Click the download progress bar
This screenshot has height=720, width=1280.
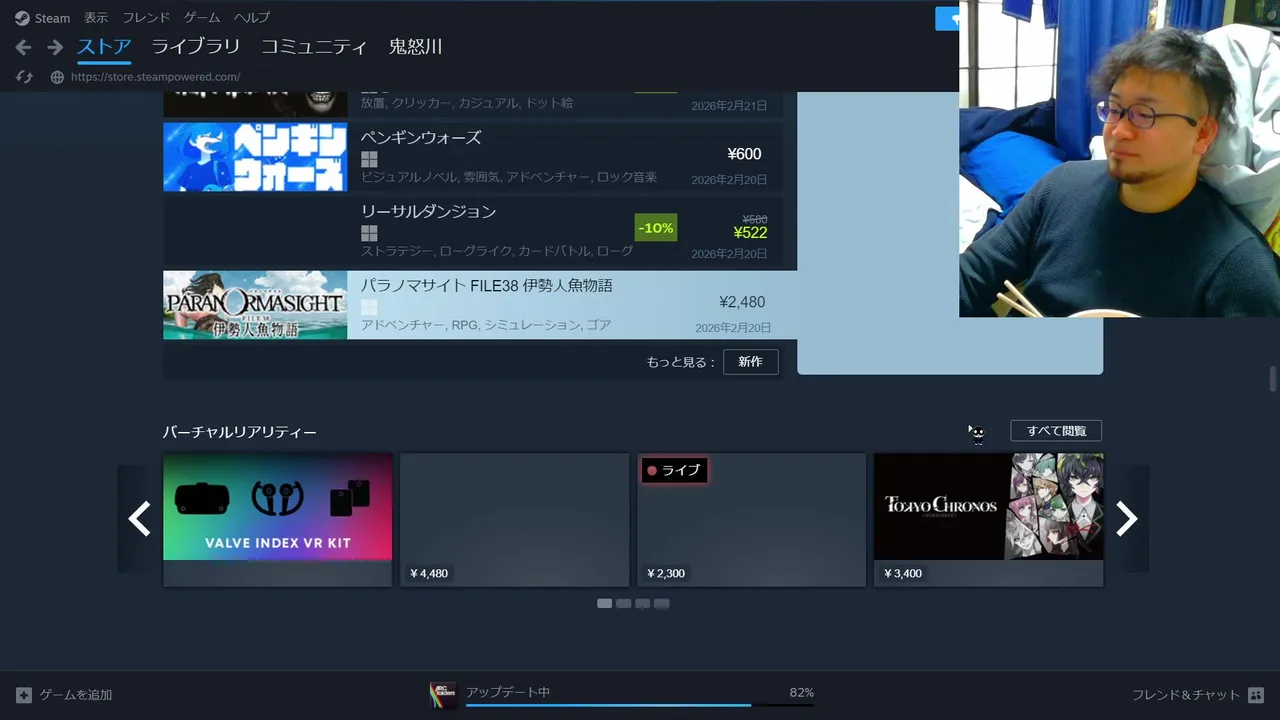point(640,705)
